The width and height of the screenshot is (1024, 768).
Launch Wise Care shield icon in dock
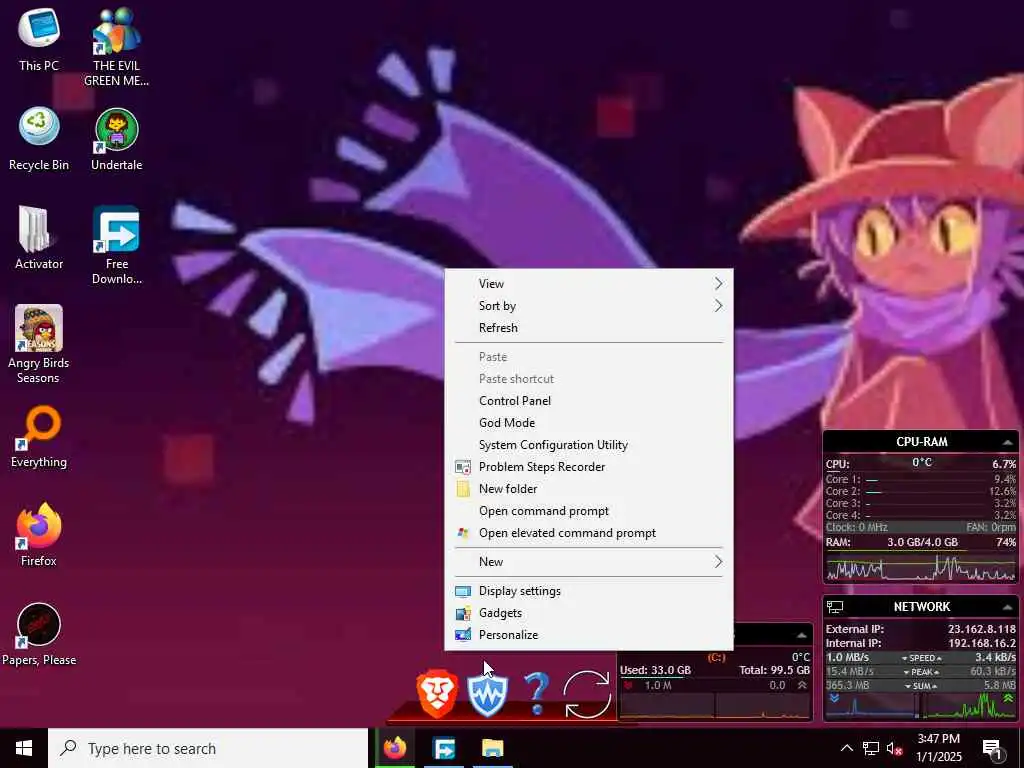point(487,696)
